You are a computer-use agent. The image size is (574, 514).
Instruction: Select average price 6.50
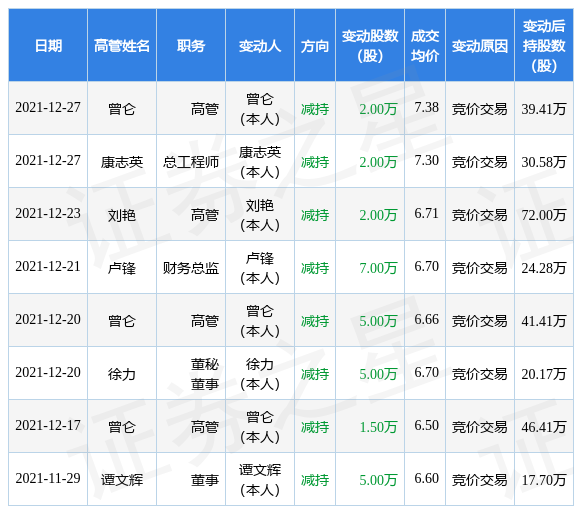[x=426, y=425]
